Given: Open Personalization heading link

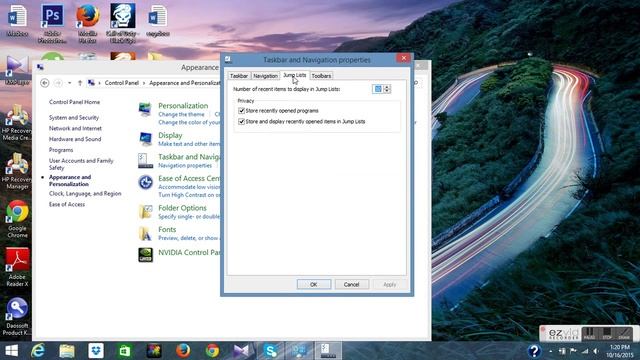Looking at the screenshot, I should pos(183,106).
